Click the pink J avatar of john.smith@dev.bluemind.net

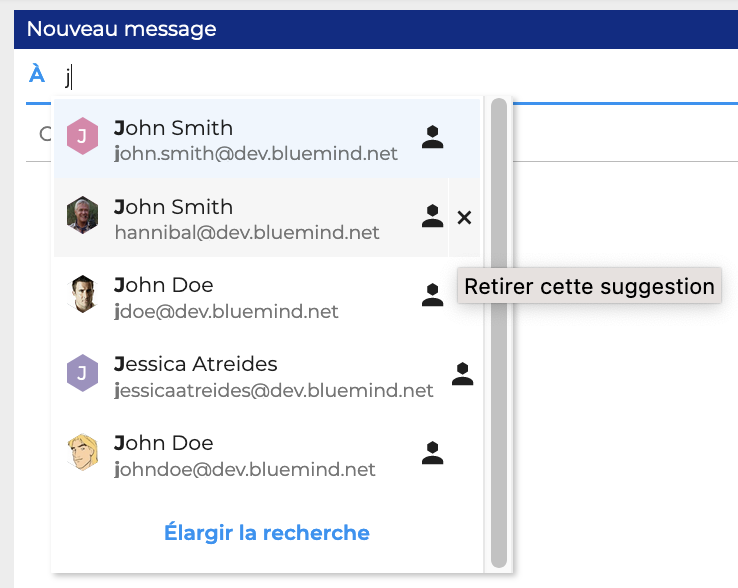82,136
